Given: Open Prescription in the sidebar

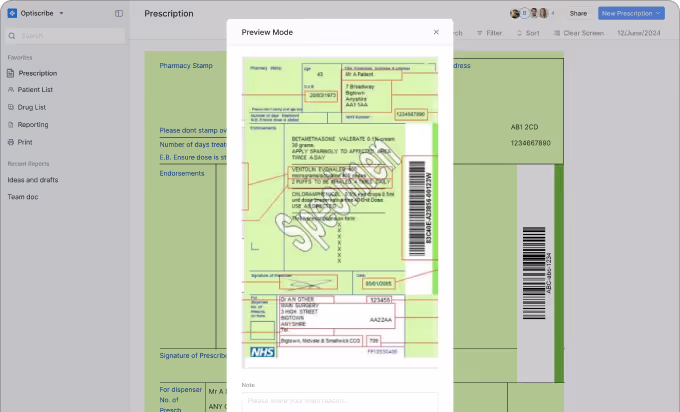Looking at the screenshot, I should [x=38, y=73].
